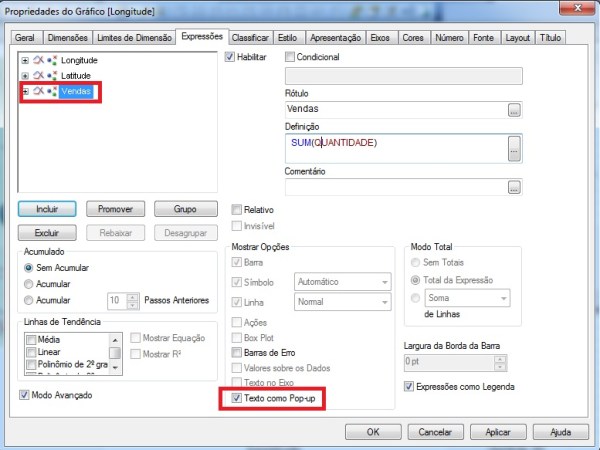Disable the Texto como Pop-up checkbox
The width and height of the screenshot is (600, 450).
pos(236,399)
